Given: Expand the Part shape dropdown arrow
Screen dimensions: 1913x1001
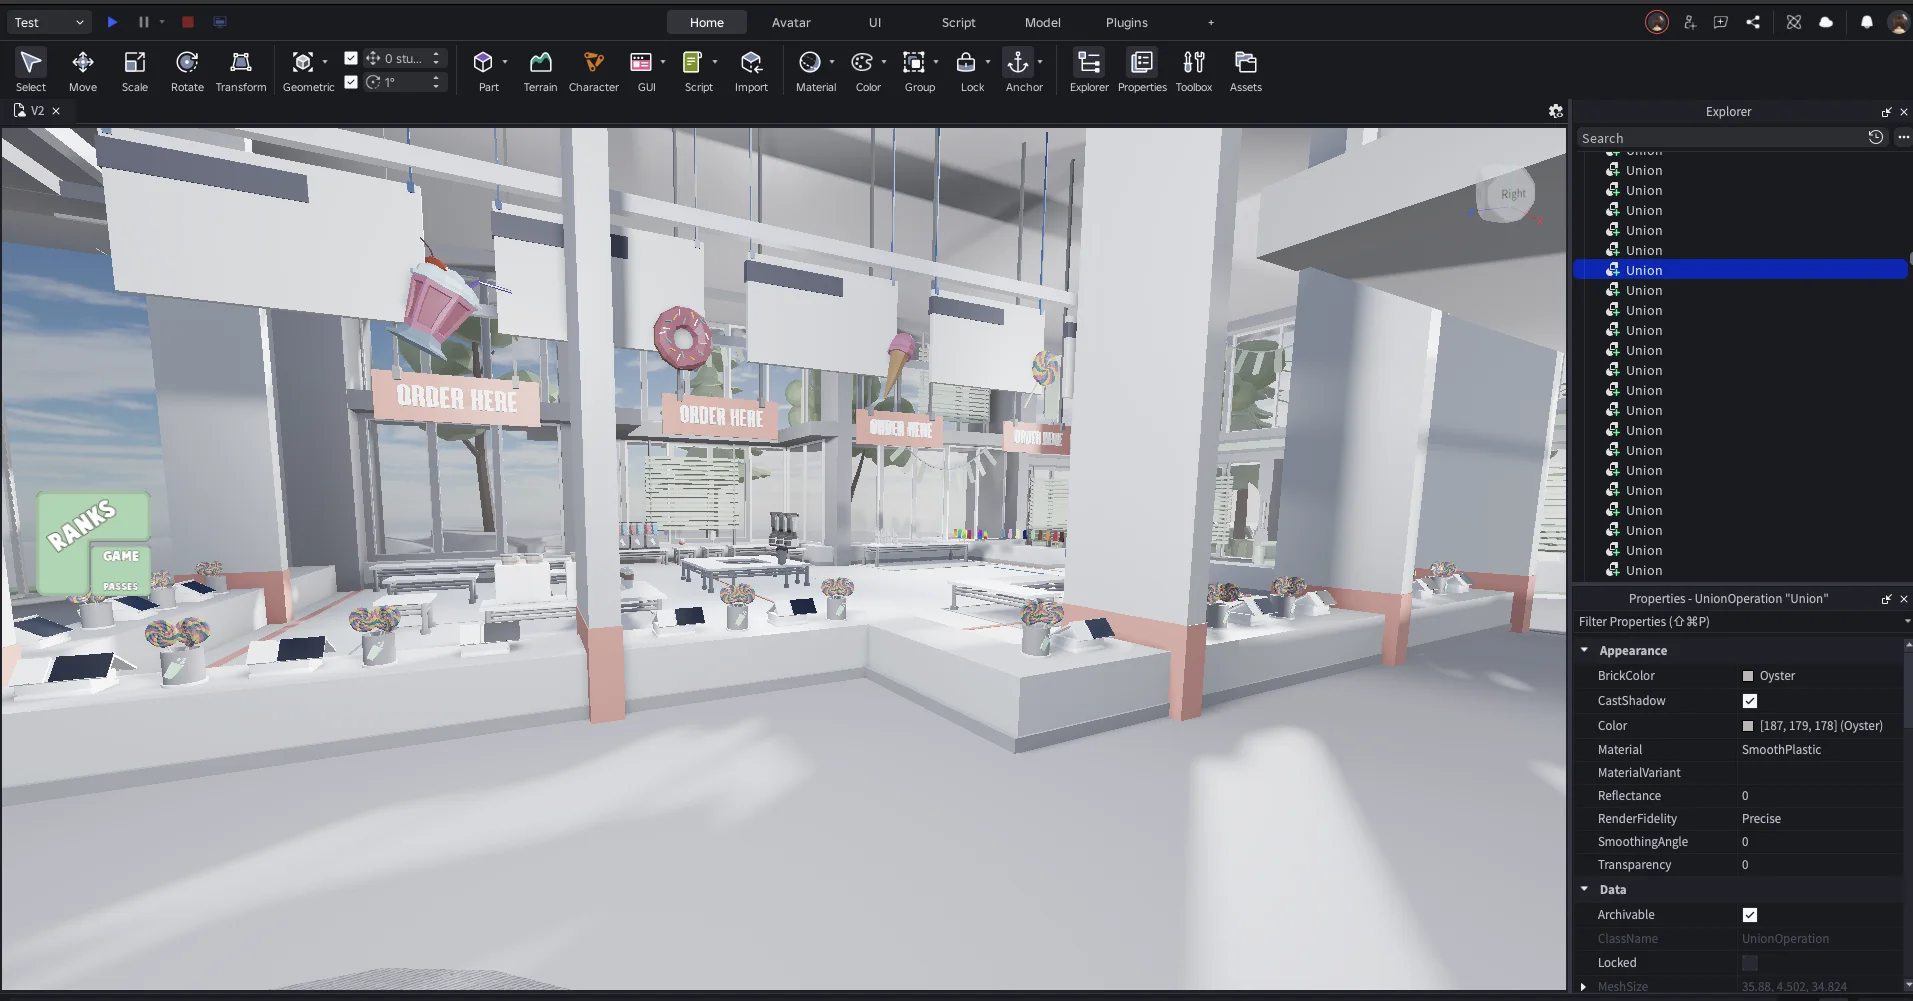Looking at the screenshot, I should coord(505,62).
